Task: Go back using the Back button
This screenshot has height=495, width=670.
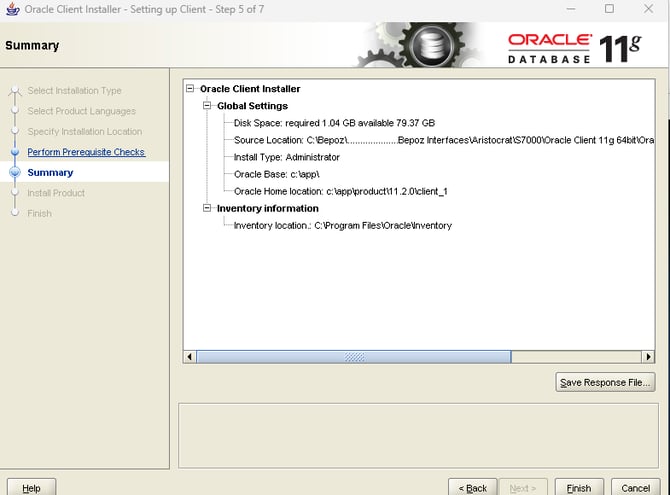Action: [x=473, y=487]
